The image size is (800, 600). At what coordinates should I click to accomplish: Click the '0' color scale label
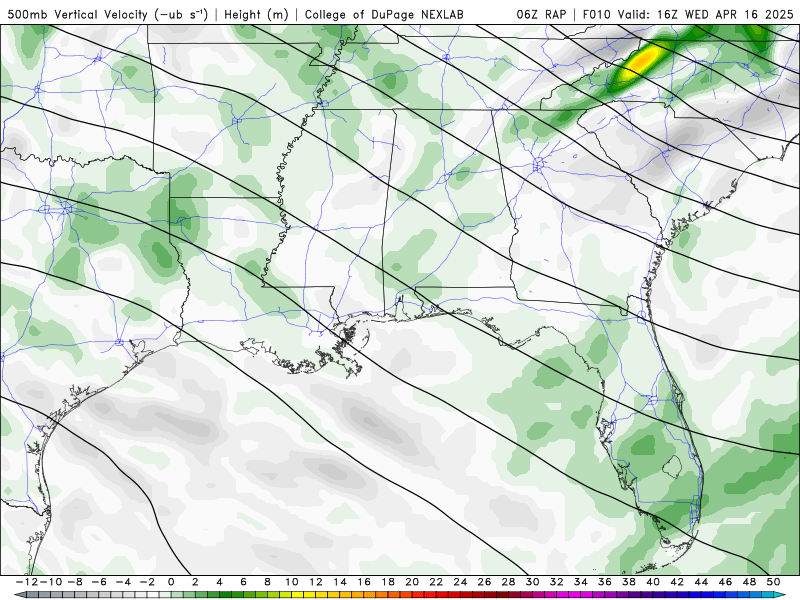coord(171,582)
